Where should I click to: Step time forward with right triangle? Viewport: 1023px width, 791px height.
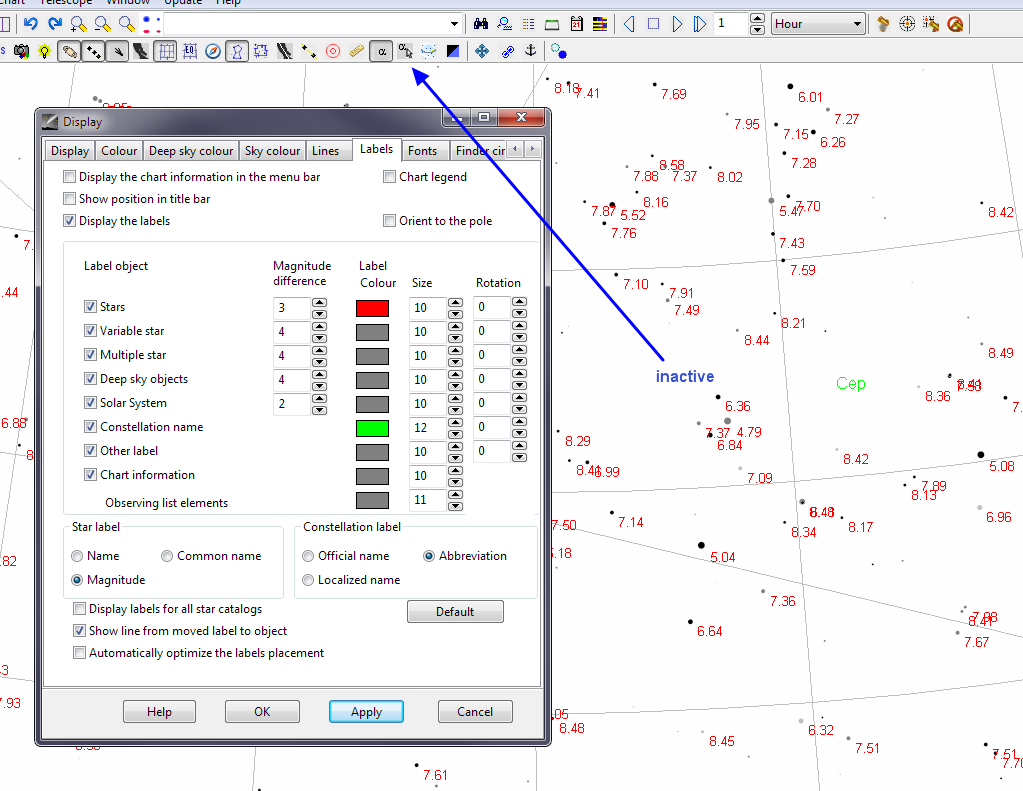(677, 24)
